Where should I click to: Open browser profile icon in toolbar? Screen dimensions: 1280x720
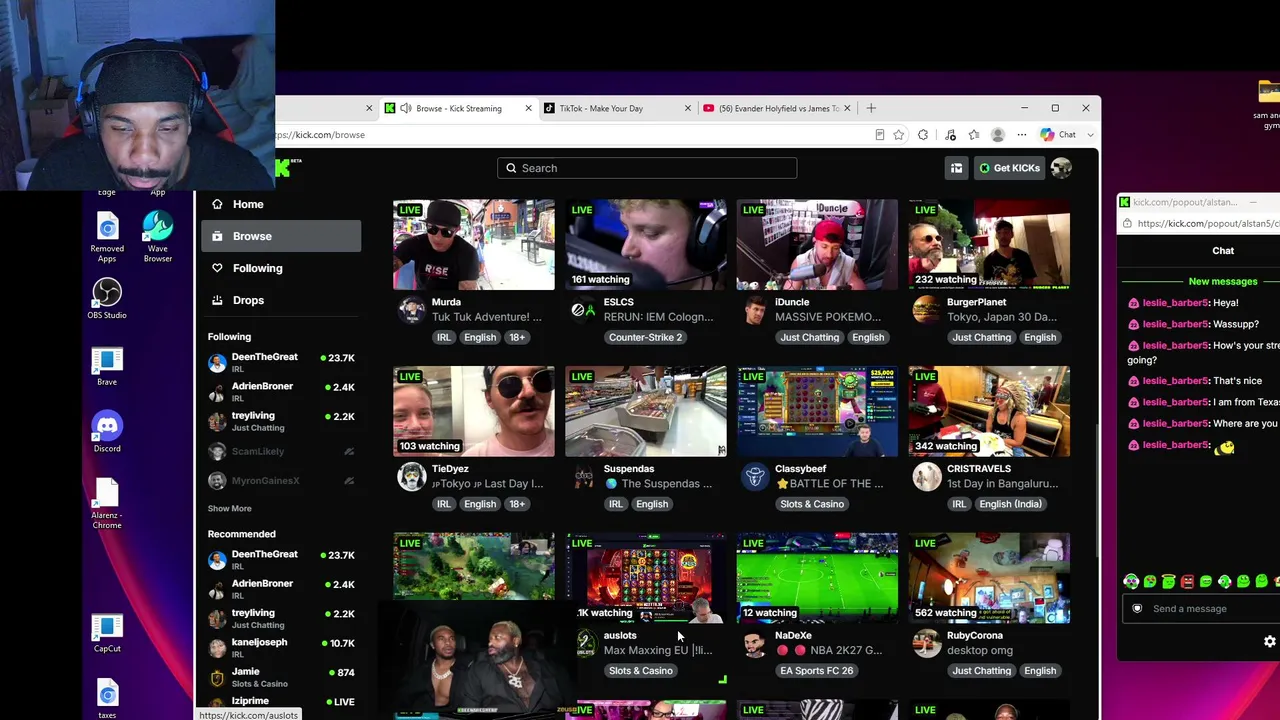pyautogui.click(x=998, y=135)
